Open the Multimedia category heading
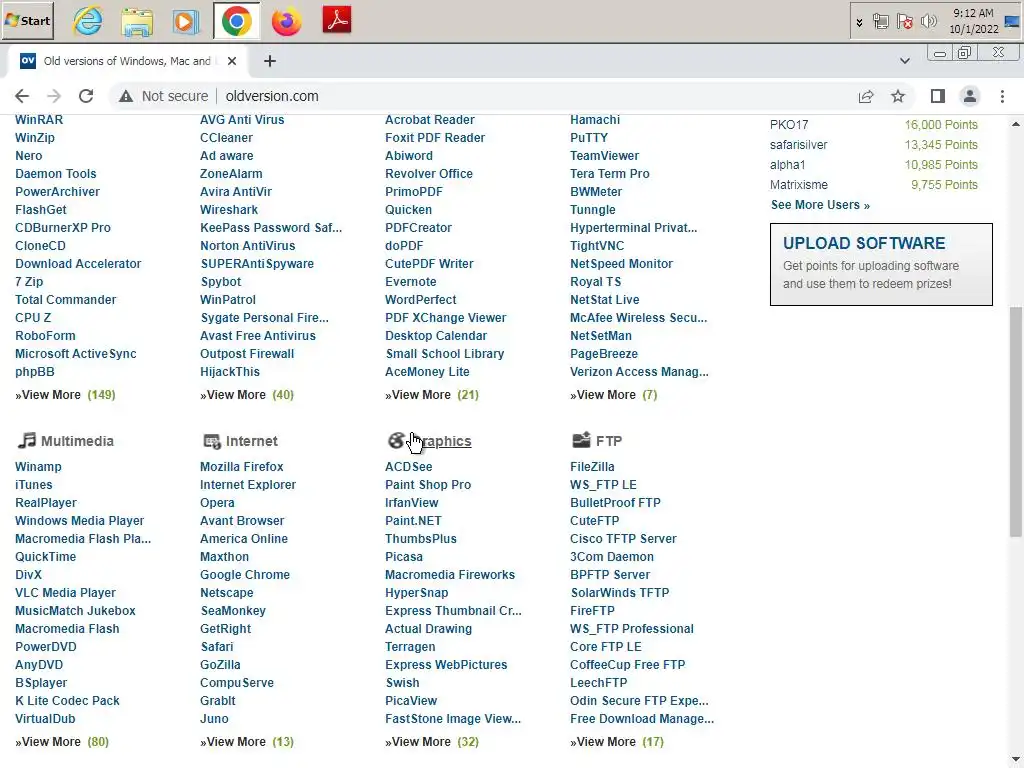1024x768 pixels. click(x=77, y=441)
